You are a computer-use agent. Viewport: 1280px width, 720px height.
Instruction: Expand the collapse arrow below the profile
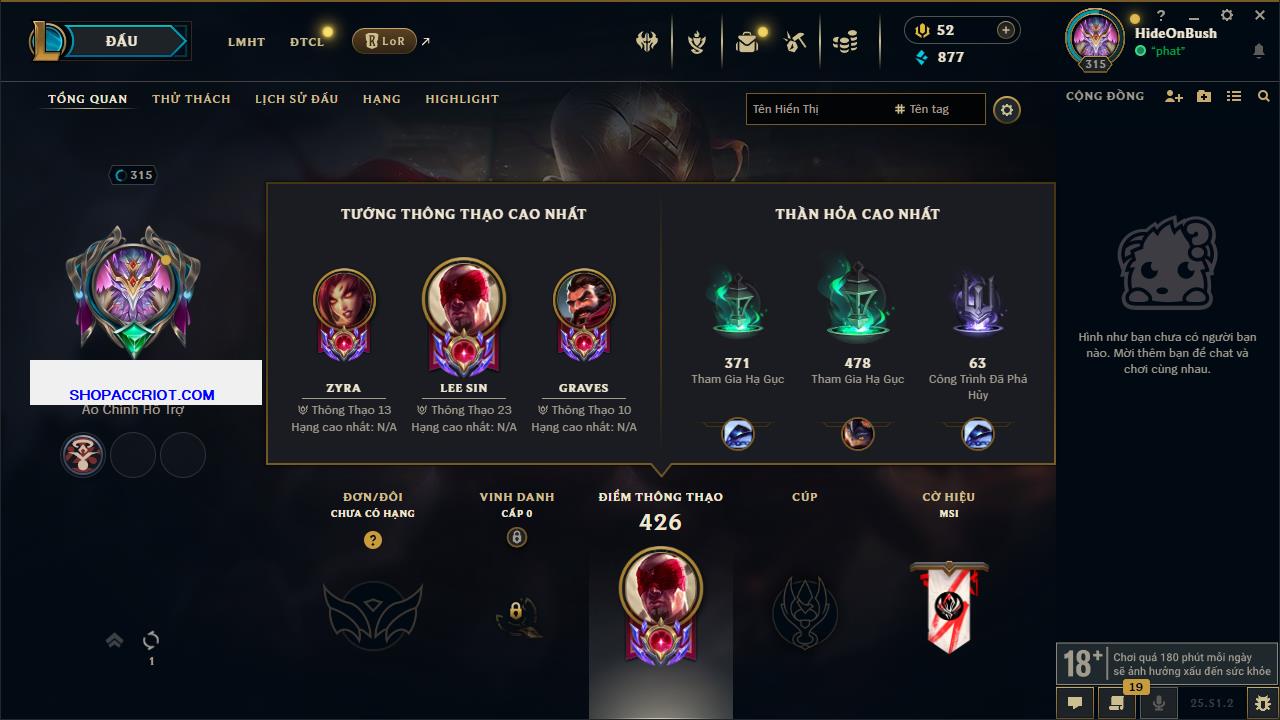click(x=115, y=640)
